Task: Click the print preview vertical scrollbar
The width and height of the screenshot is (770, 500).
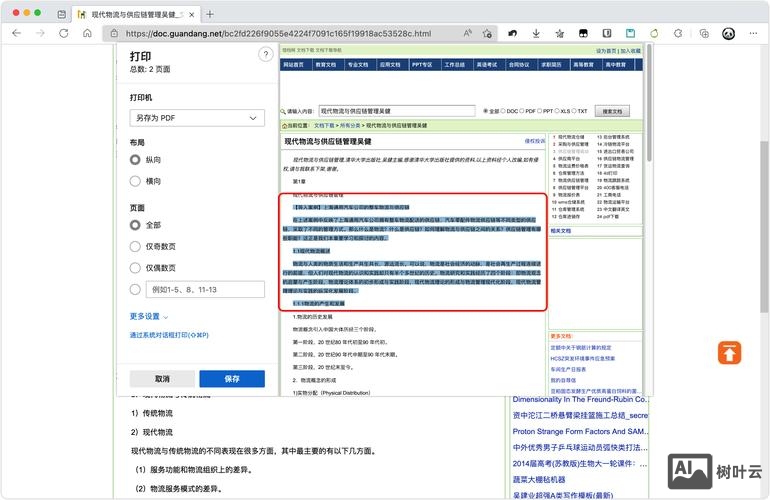Action: (x=649, y=103)
